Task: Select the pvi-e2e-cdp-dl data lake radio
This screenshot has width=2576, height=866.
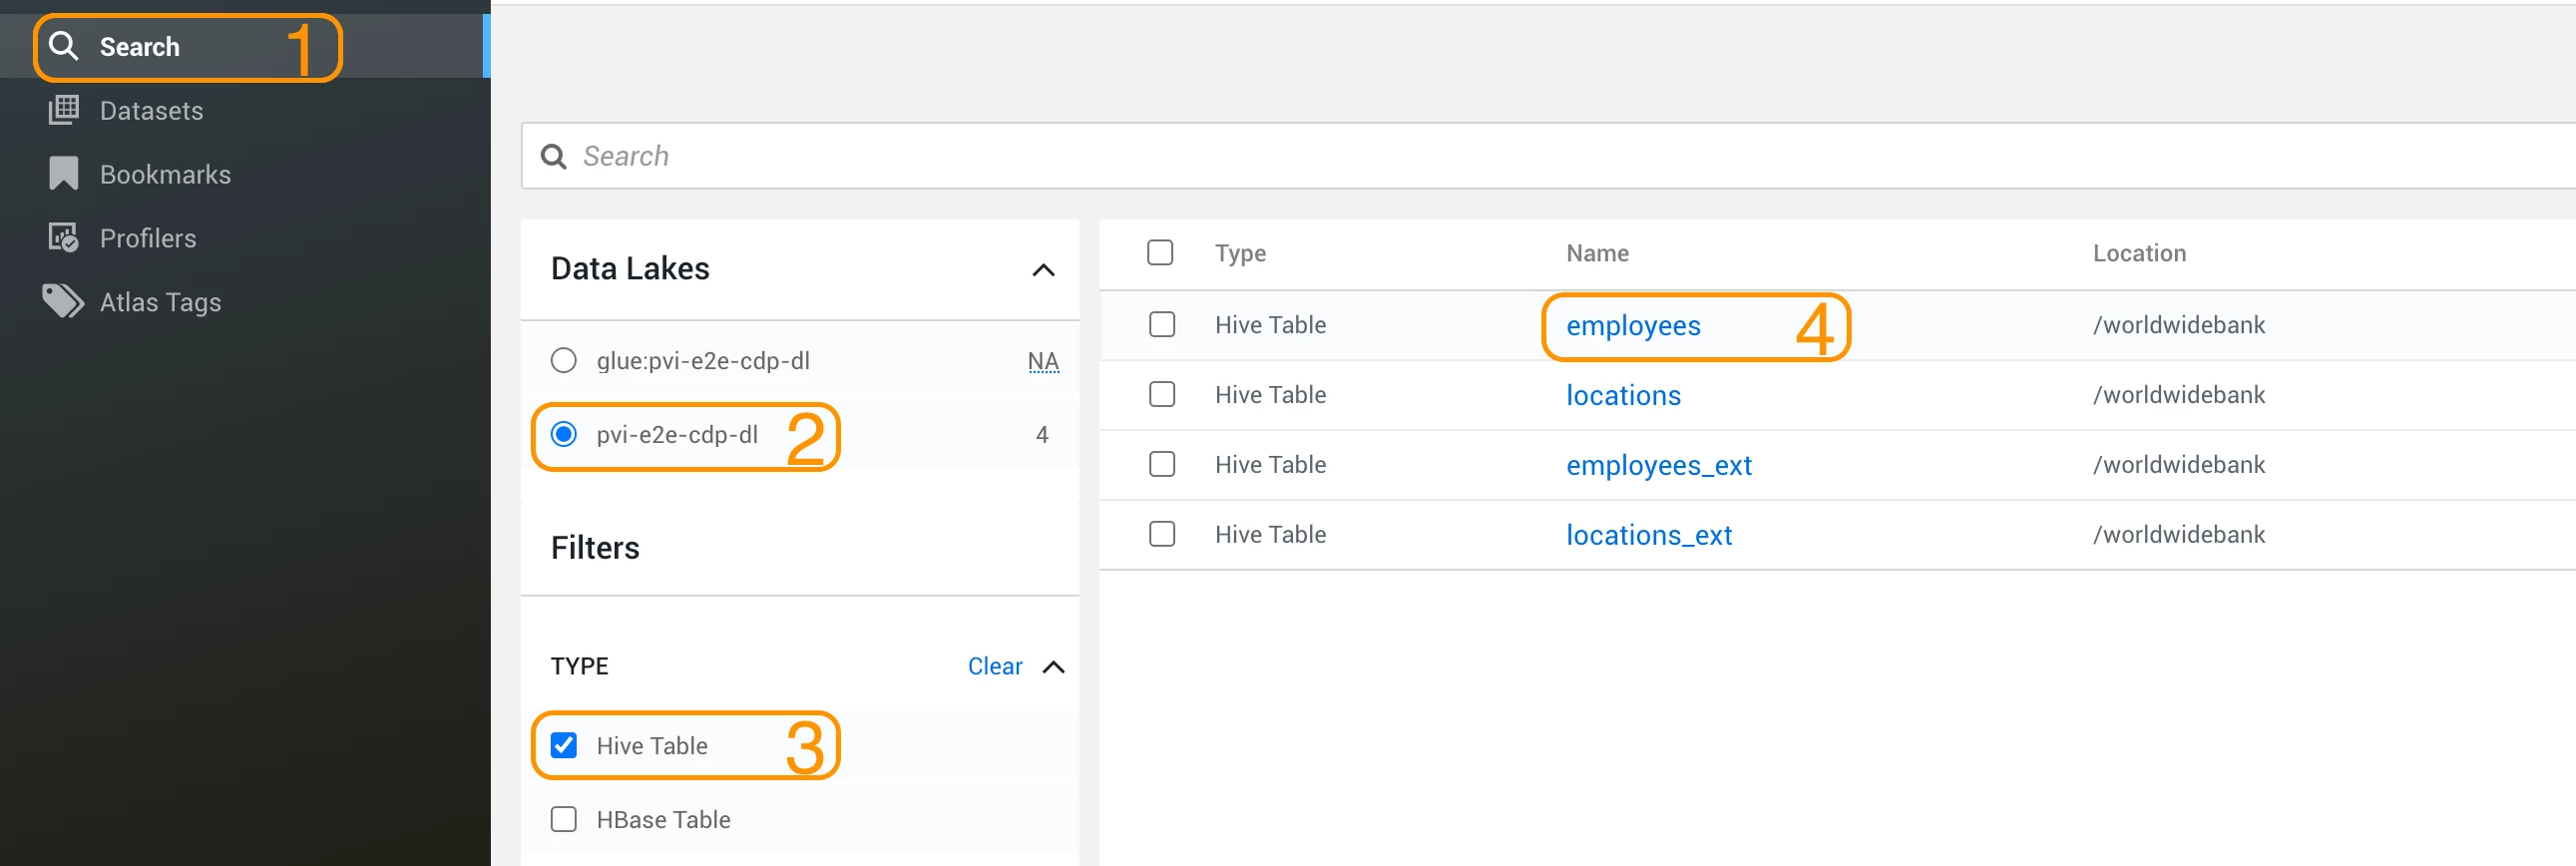Action: [564, 434]
